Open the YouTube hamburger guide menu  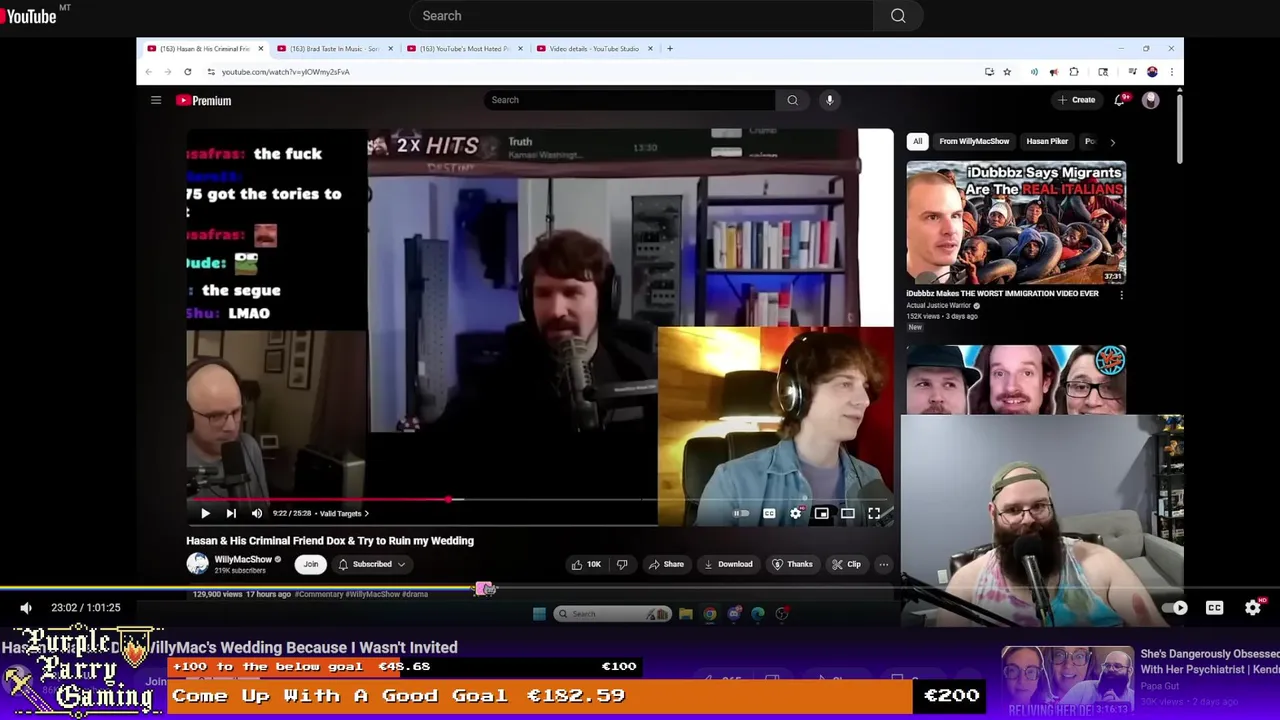tap(156, 100)
